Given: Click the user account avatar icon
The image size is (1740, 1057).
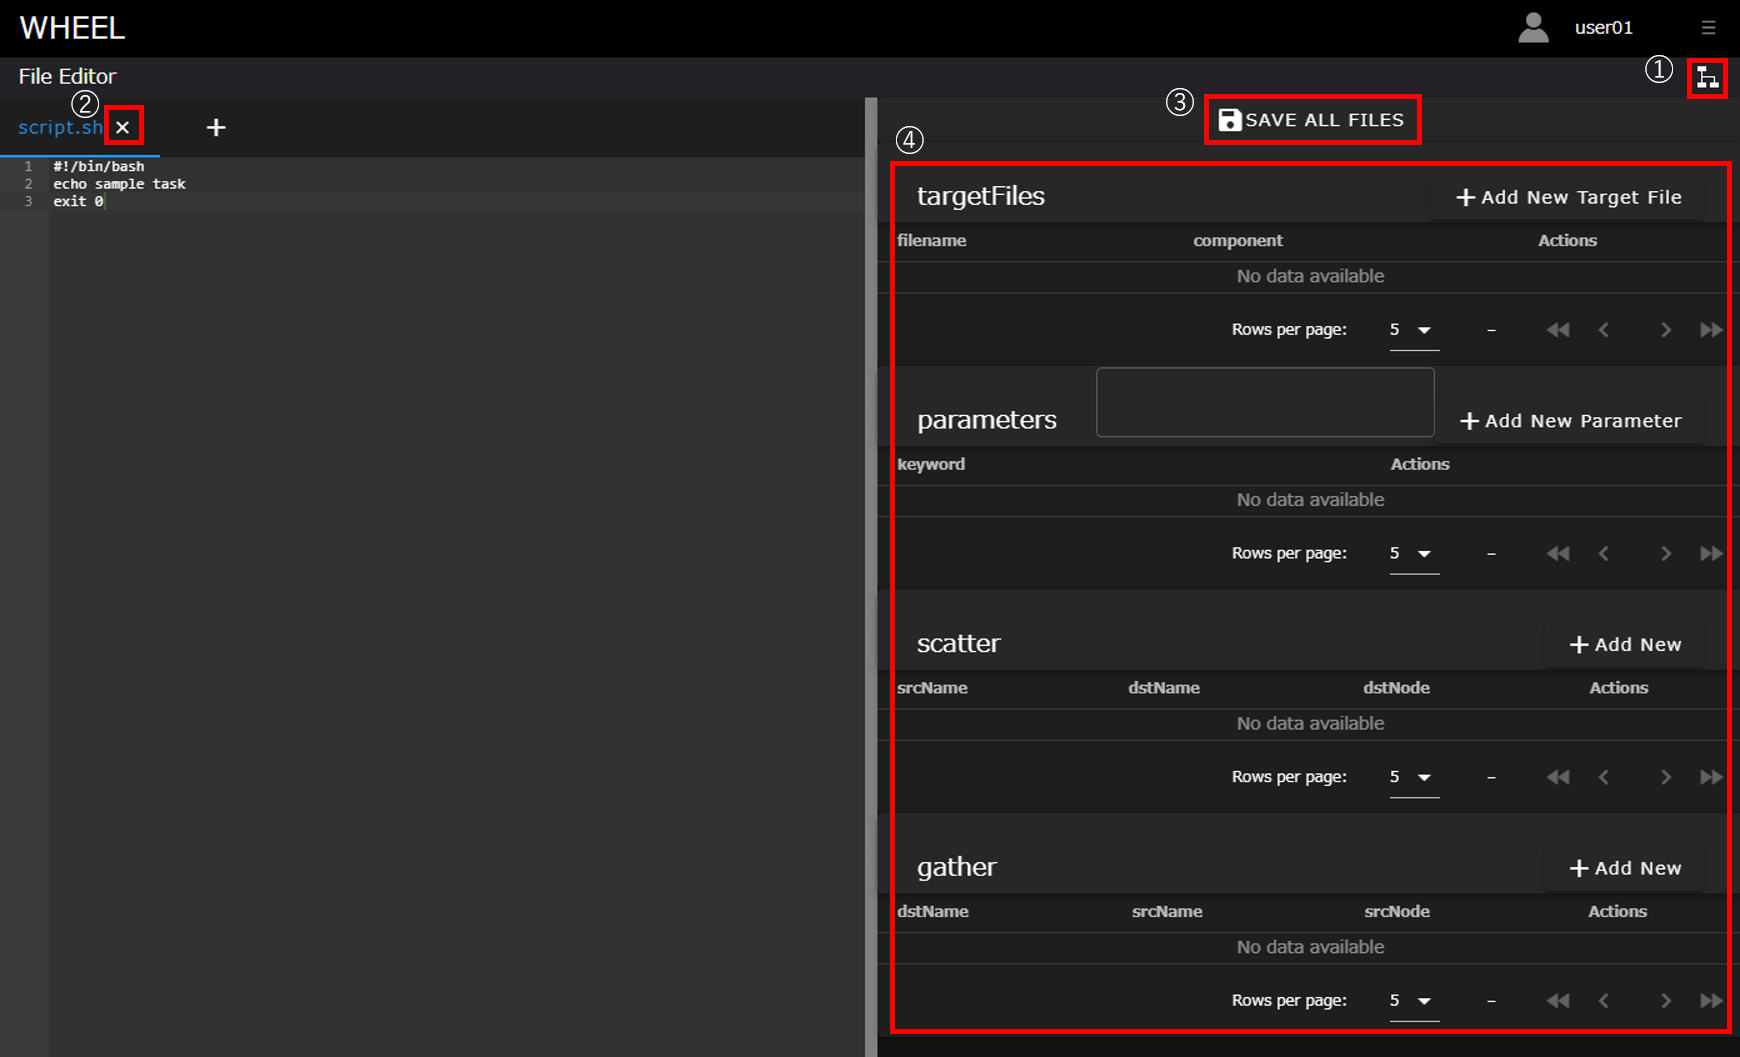Looking at the screenshot, I should 1533,28.
